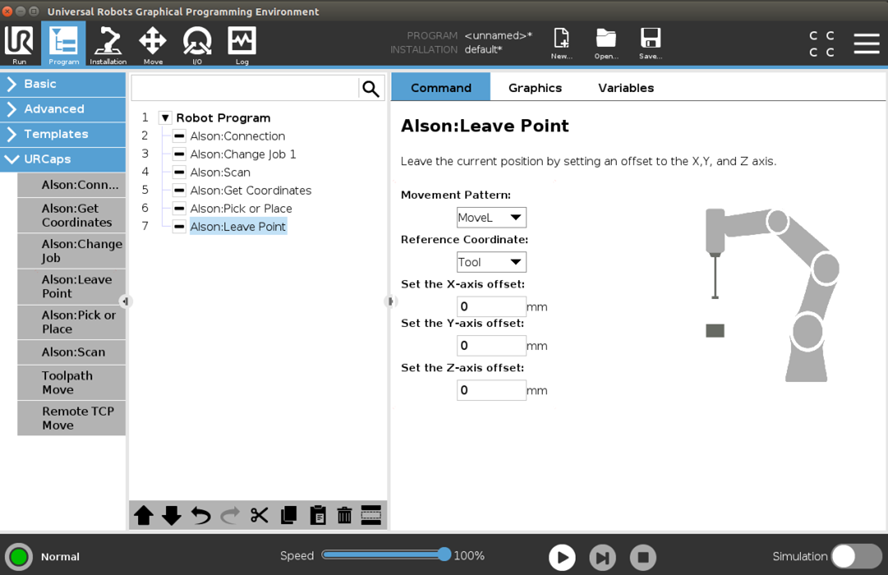Screen dimensions: 888x575
Task: Collapse the URCaps section
Action: pyautogui.click(x=63, y=159)
